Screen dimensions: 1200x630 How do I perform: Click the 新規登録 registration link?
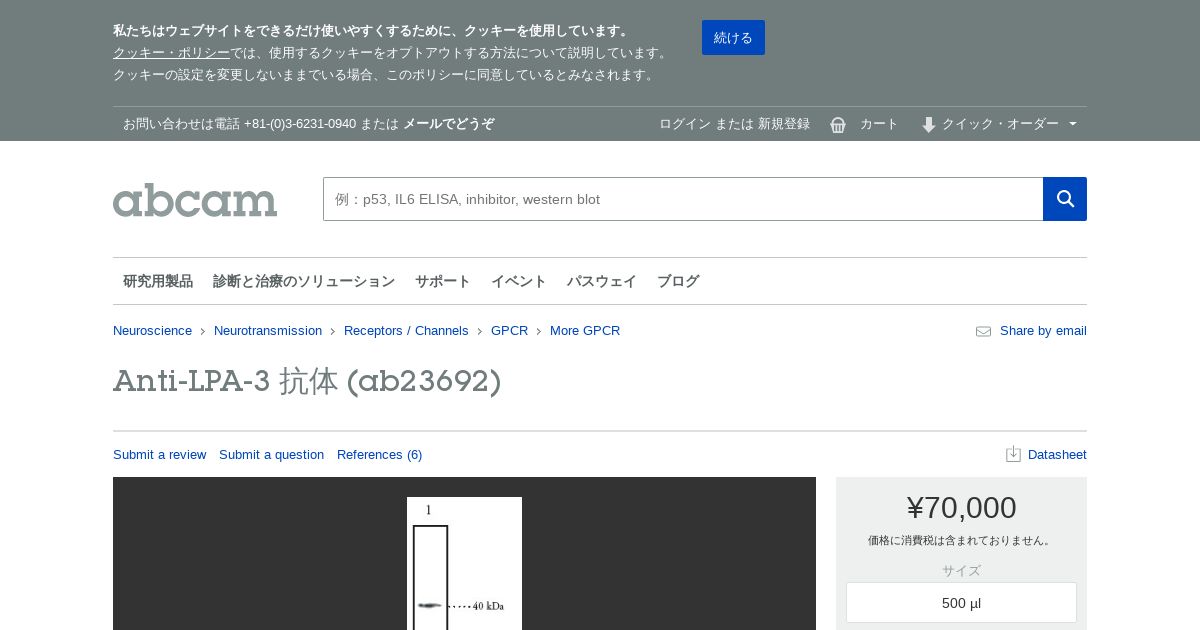point(784,124)
